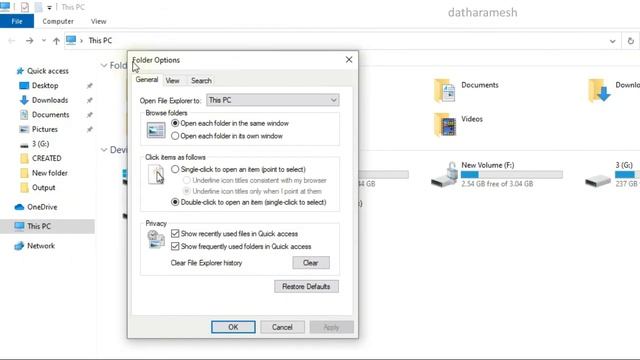The height and width of the screenshot is (360, 640).
Task: Confirm with the OK button
Action: tap(233, 327)
